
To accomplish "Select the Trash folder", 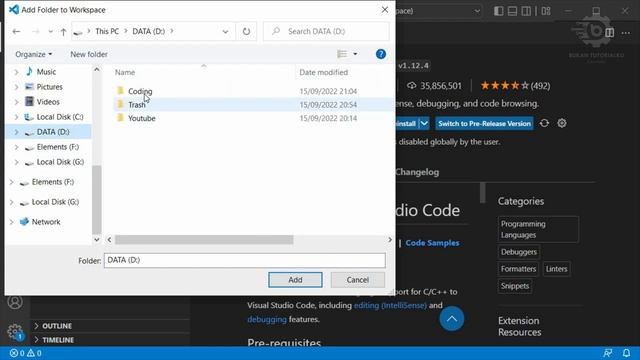I will pos(137,104).
